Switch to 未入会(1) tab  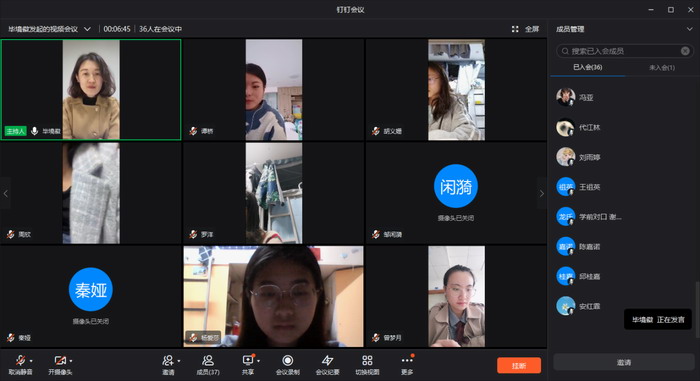(x=662, y=67)
